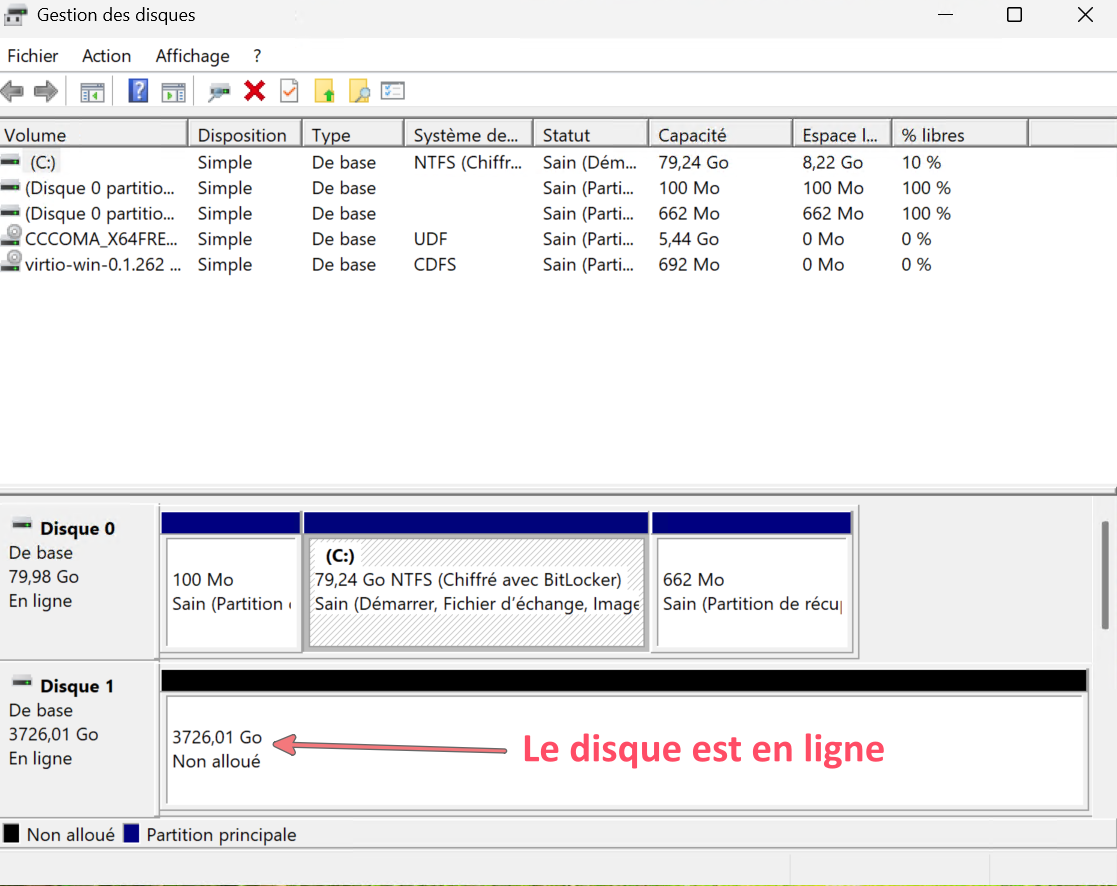Viewport: 1117px width, 886px height.
Task: Click the settings list icon in toolbar
Action: 393,92
